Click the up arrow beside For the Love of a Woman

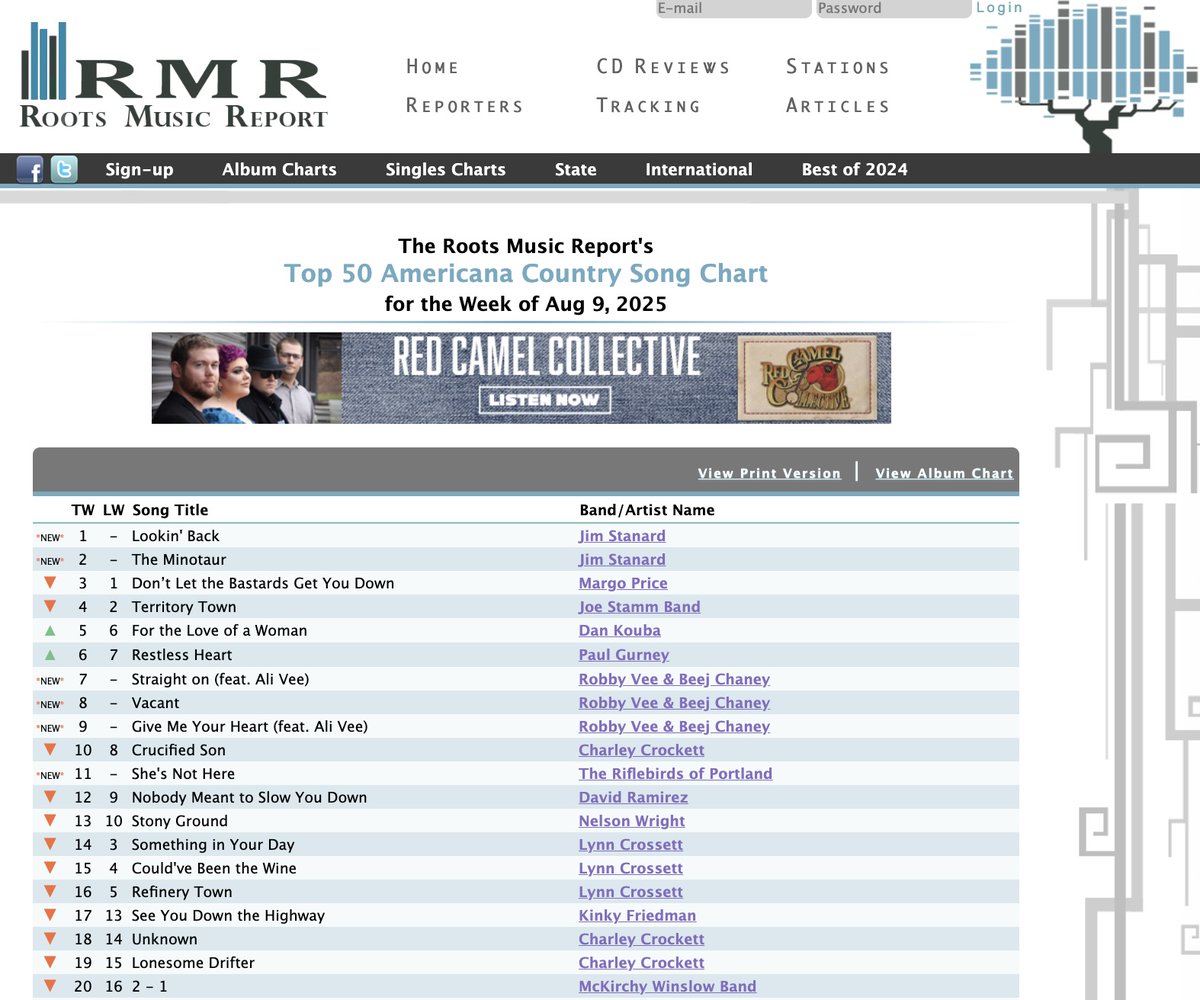coord(50,631)
